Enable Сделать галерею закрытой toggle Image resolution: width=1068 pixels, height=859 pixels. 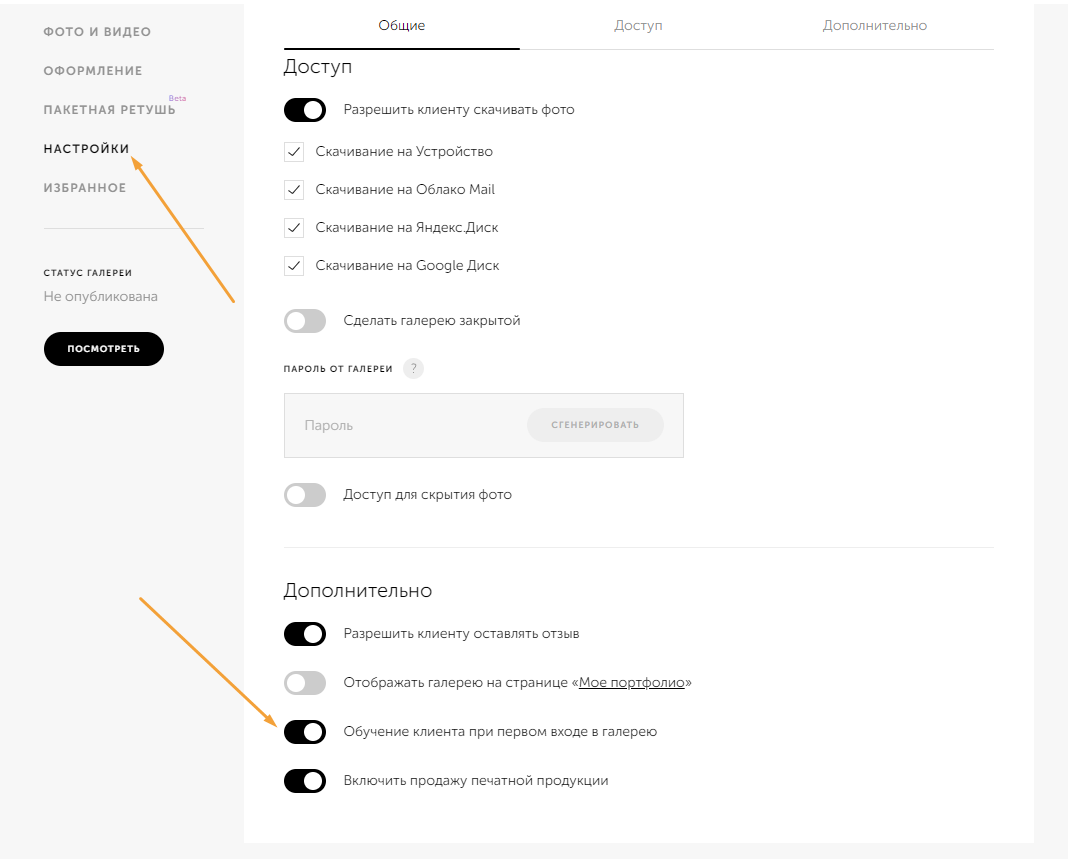[305, 321]
